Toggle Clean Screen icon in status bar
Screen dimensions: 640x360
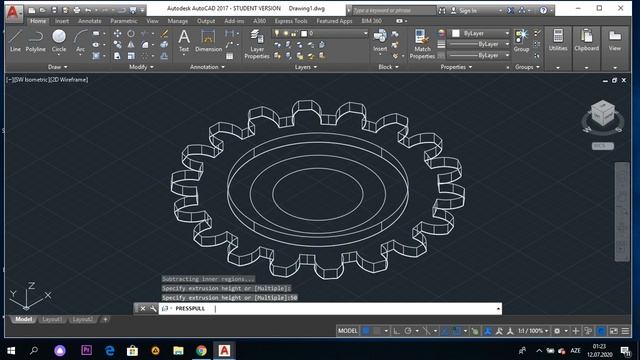tap(613, 331)
